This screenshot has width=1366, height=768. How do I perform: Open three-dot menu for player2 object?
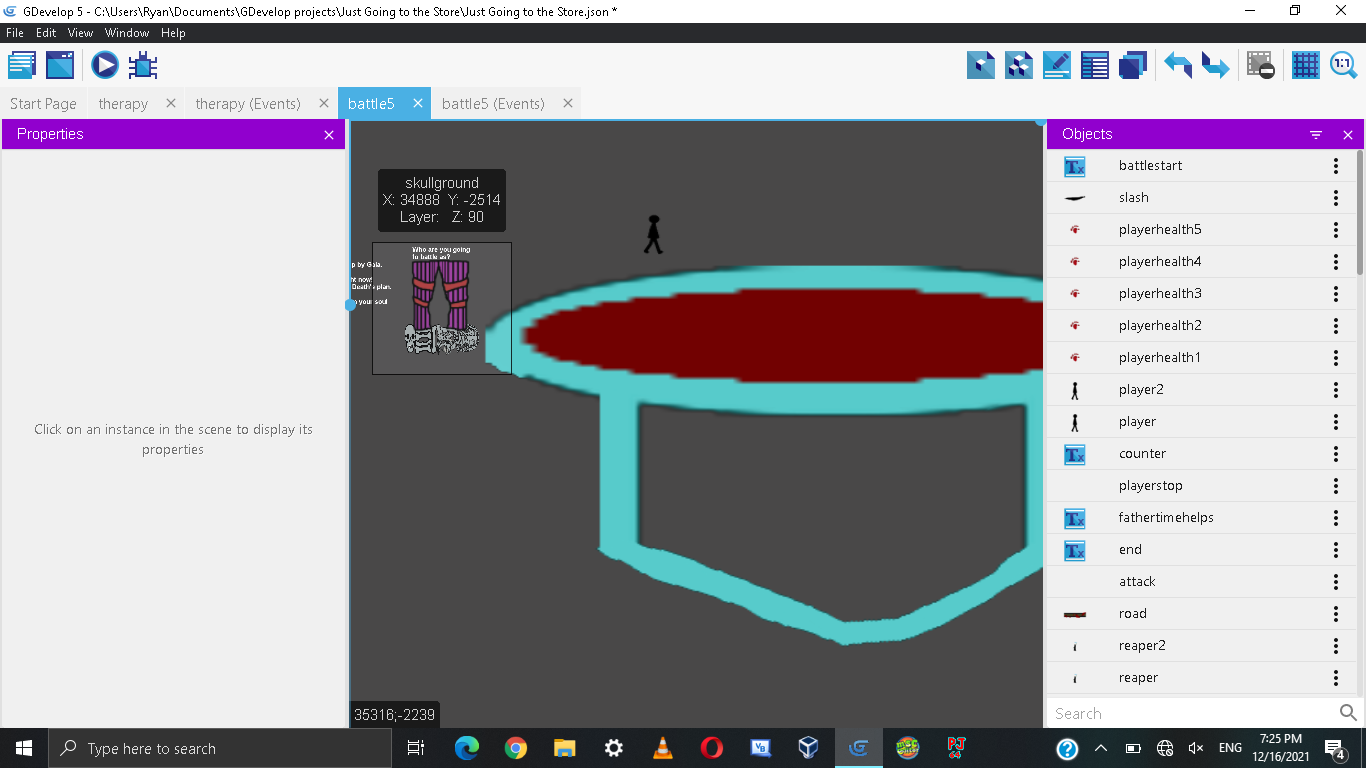(x=1336, y=390)
